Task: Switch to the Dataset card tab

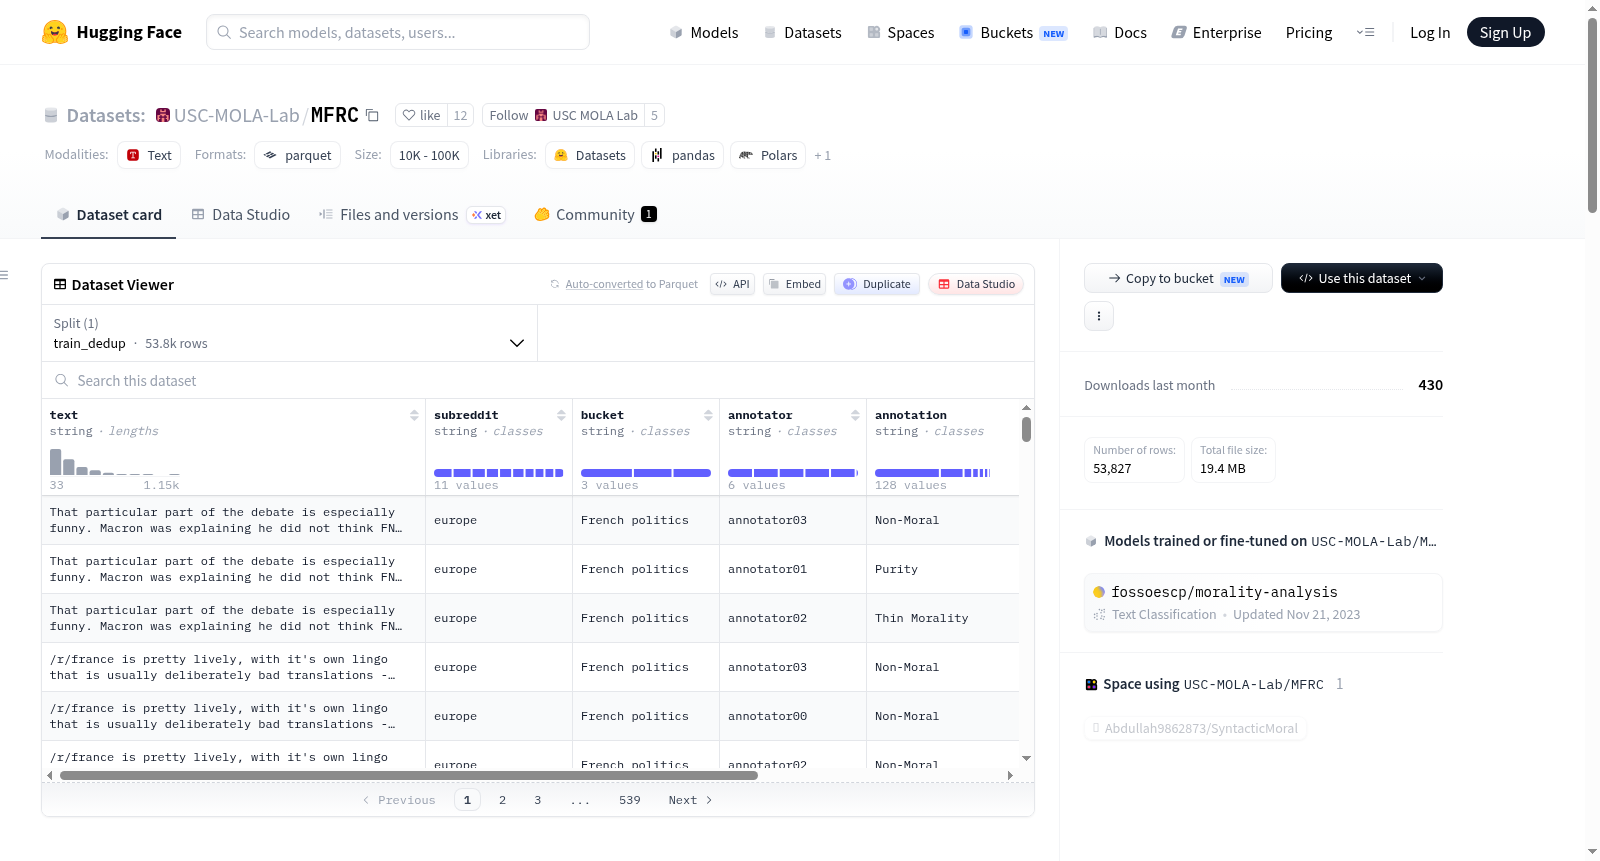Action: [x=108, y=215]
